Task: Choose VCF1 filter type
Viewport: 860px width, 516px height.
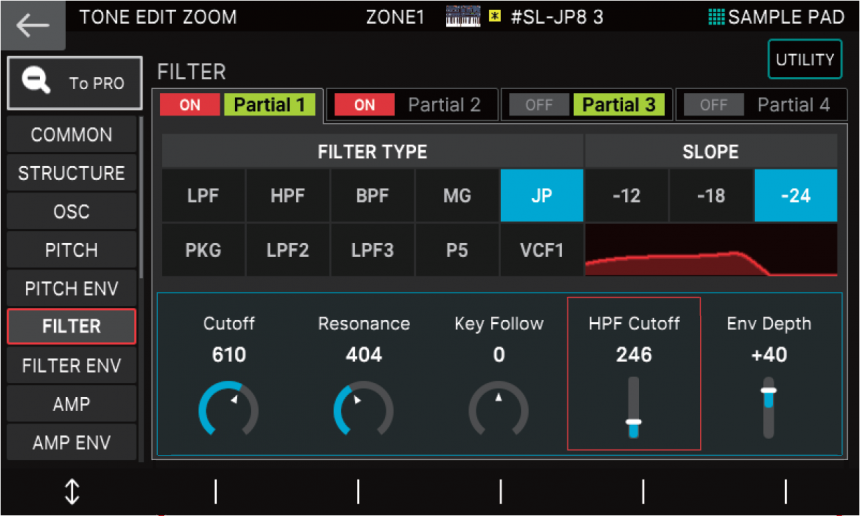Action: pos(542,250)
